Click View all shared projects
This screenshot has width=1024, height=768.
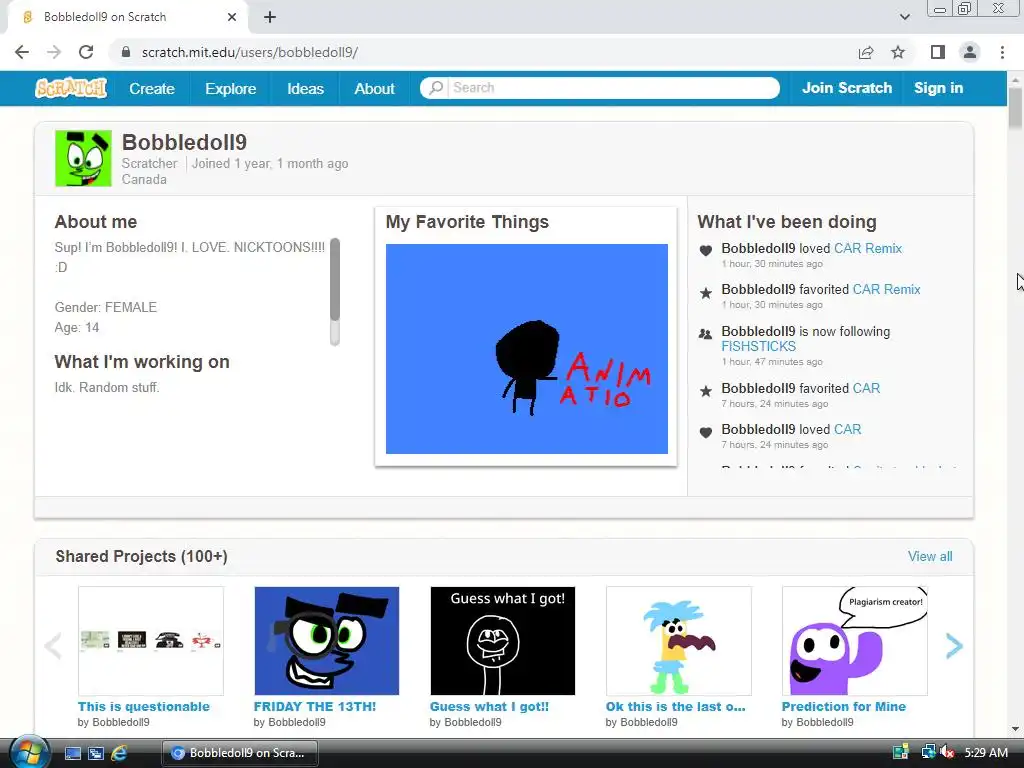click(930, 556)
